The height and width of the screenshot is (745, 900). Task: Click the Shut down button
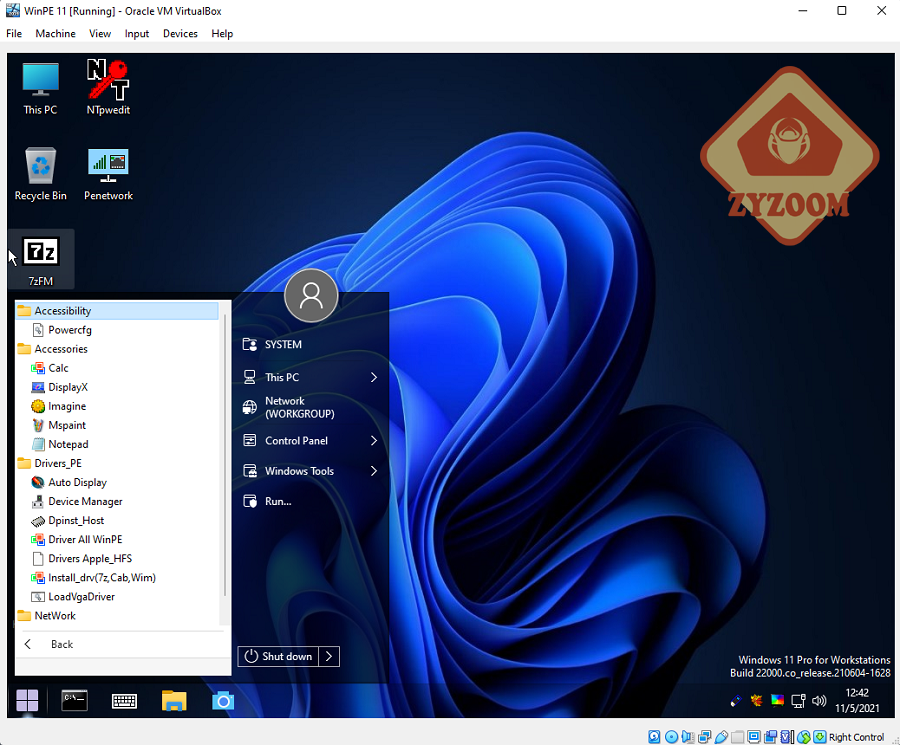coord(278,656)
